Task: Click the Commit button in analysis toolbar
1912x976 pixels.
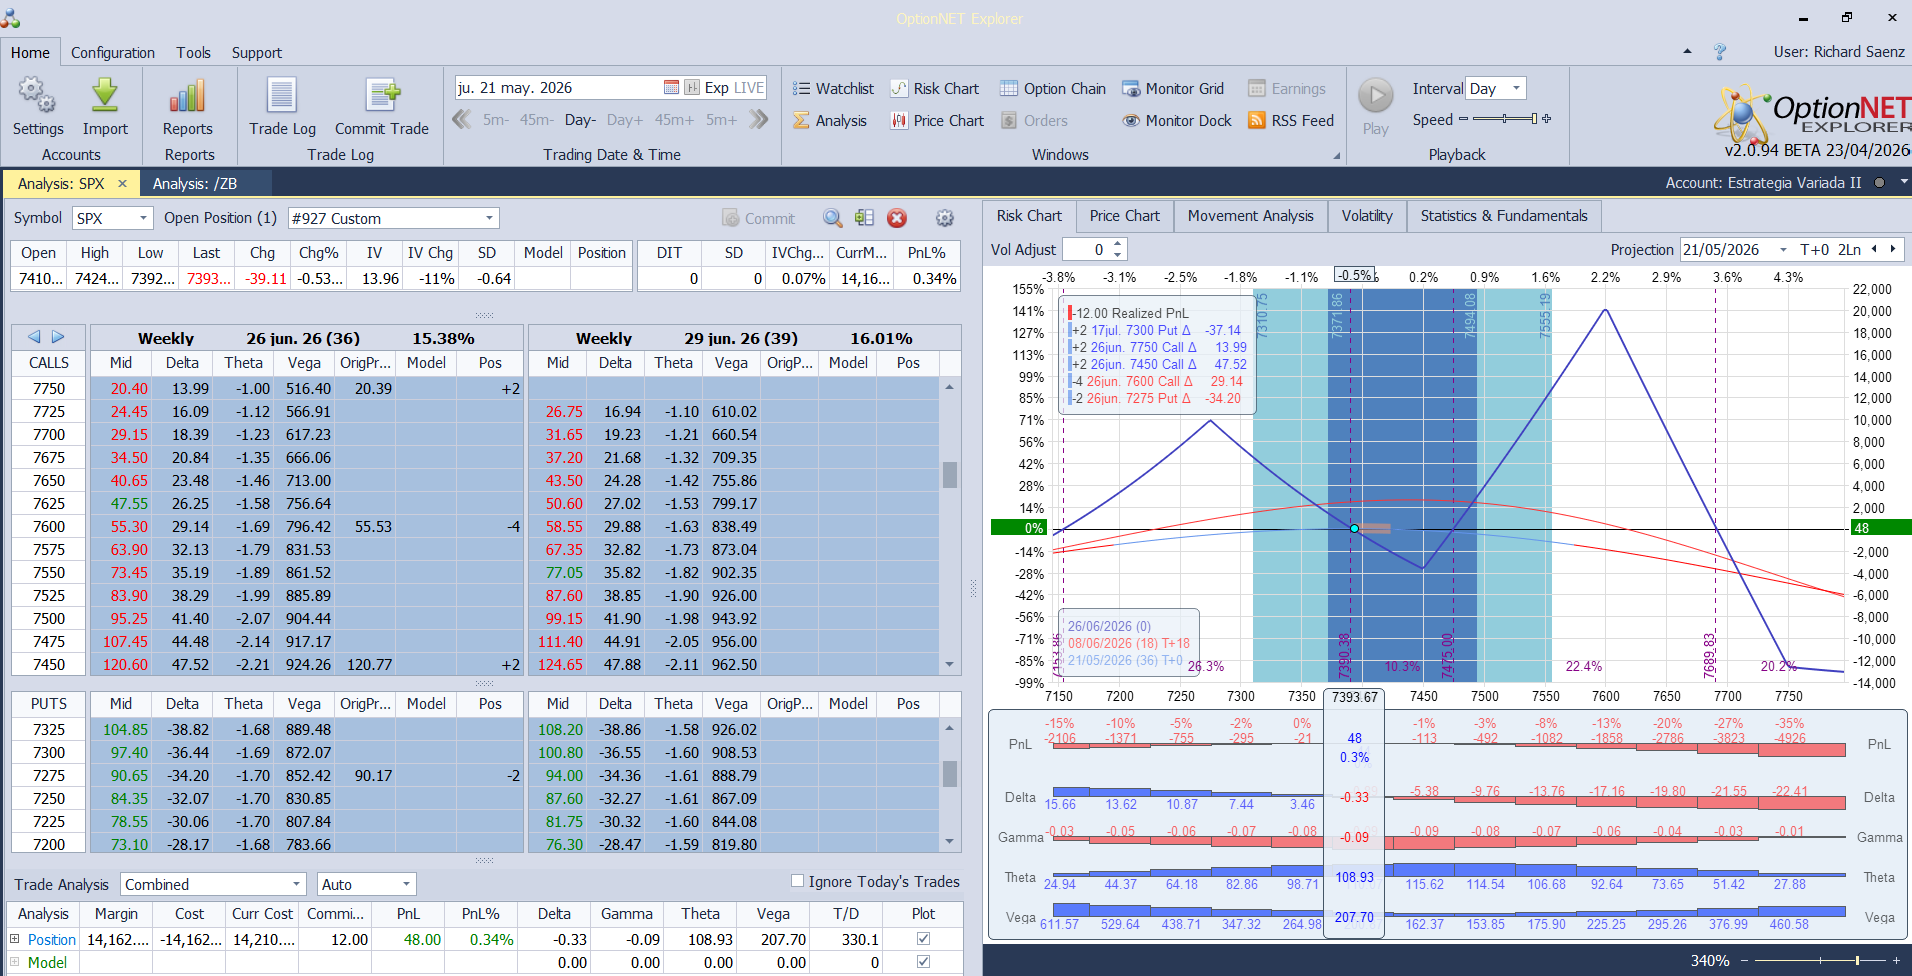Action: pyautogui.click(x=759, y=218)
